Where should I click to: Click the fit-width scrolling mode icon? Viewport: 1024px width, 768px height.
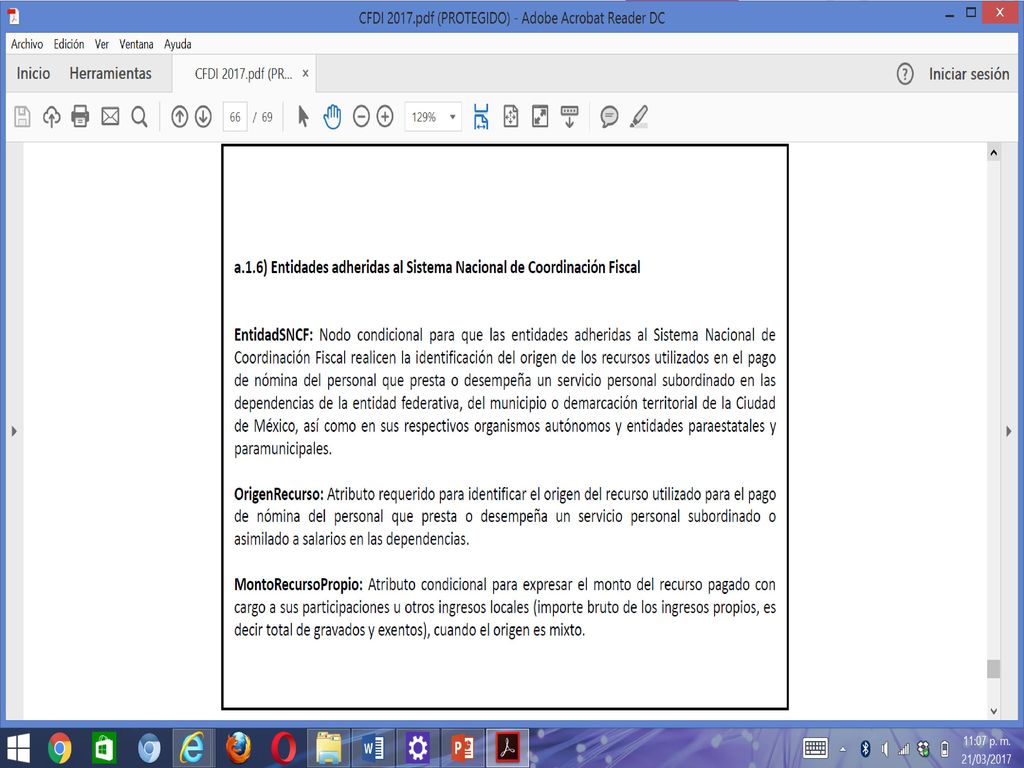481,116
